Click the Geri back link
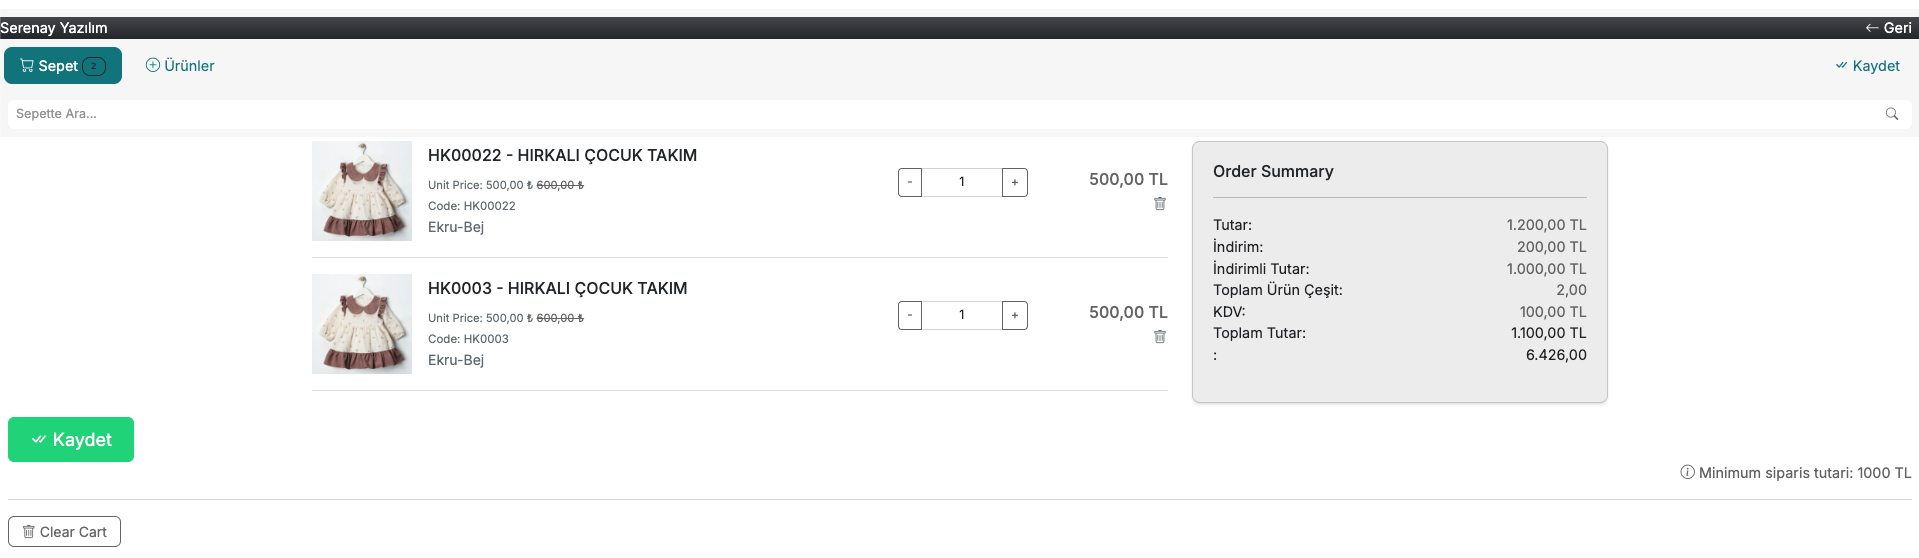1919x558 pixels. (x=1888, y=28)
